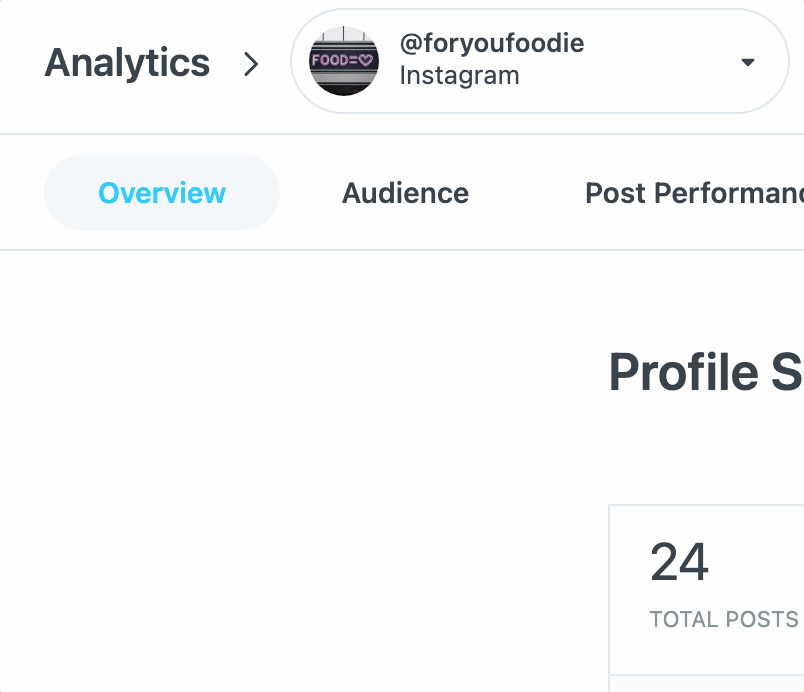This screenshot has height=692, width=804.
Task: Navigate back via the Analytics breadcrumb
Action: (126, 62)
